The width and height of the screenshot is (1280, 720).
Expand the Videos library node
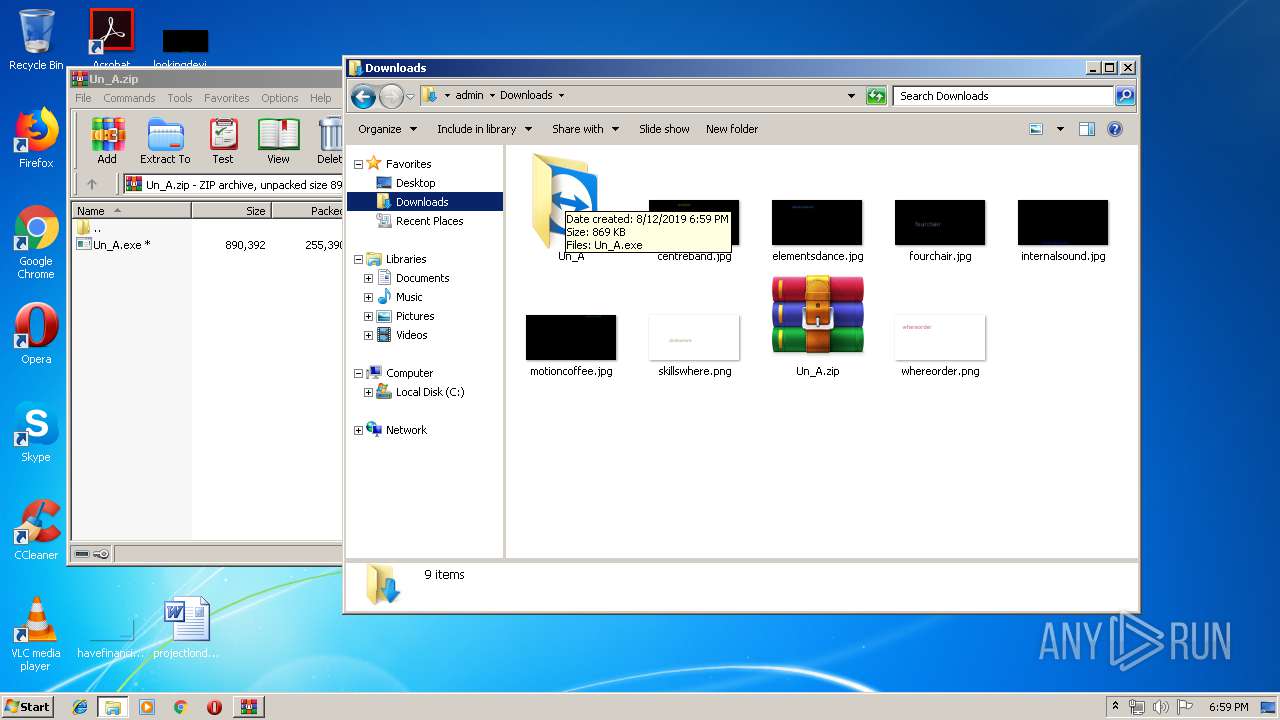point(368,335)
